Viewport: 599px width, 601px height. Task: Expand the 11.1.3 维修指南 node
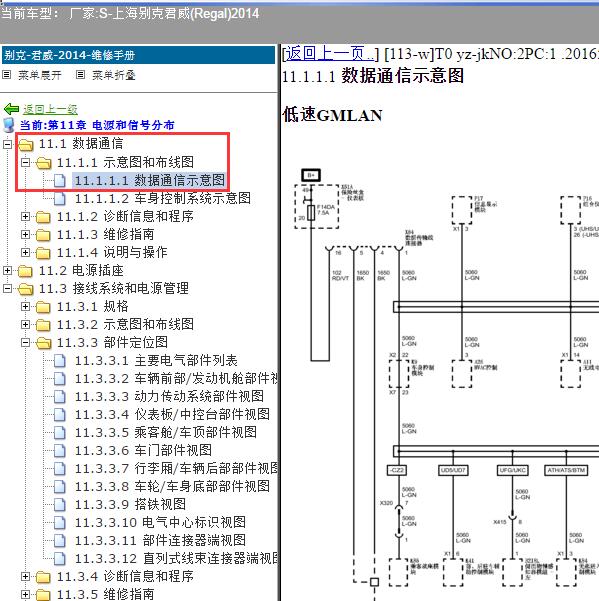(x=25, y=235)
